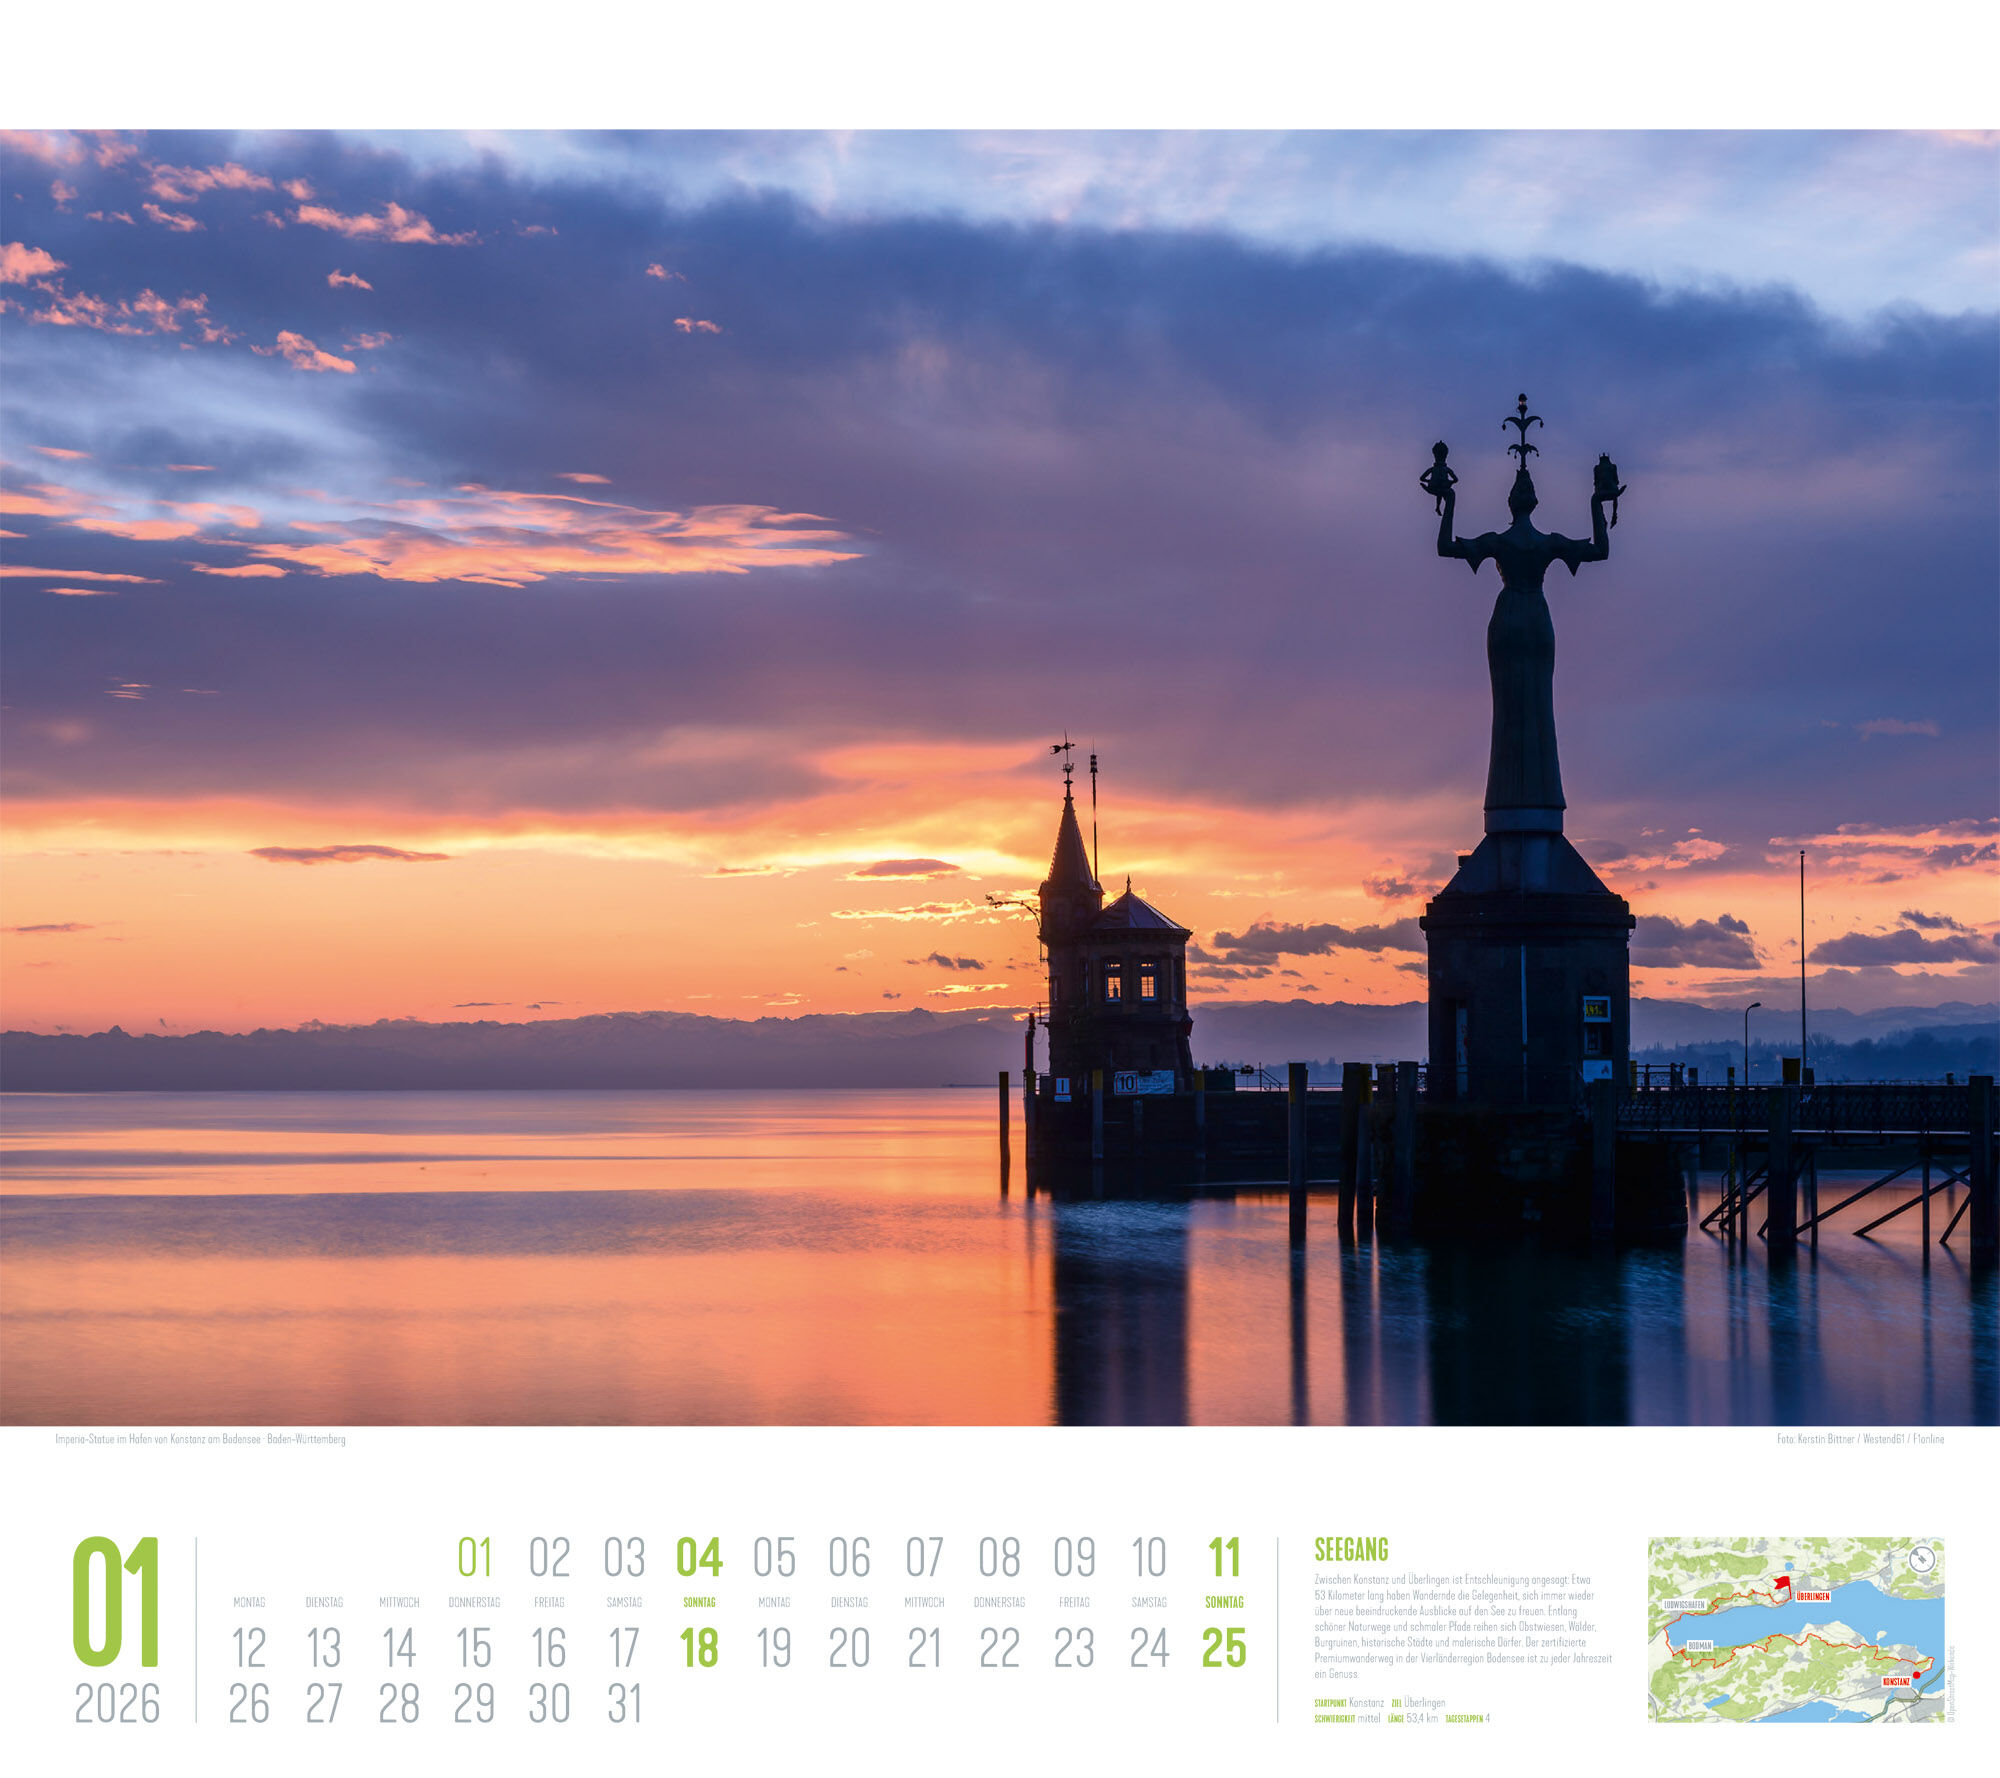Click the SEEGANG heading
Image resolution: width=2000 pixels, height=1778 pixels.
tap(1351, 1550)
